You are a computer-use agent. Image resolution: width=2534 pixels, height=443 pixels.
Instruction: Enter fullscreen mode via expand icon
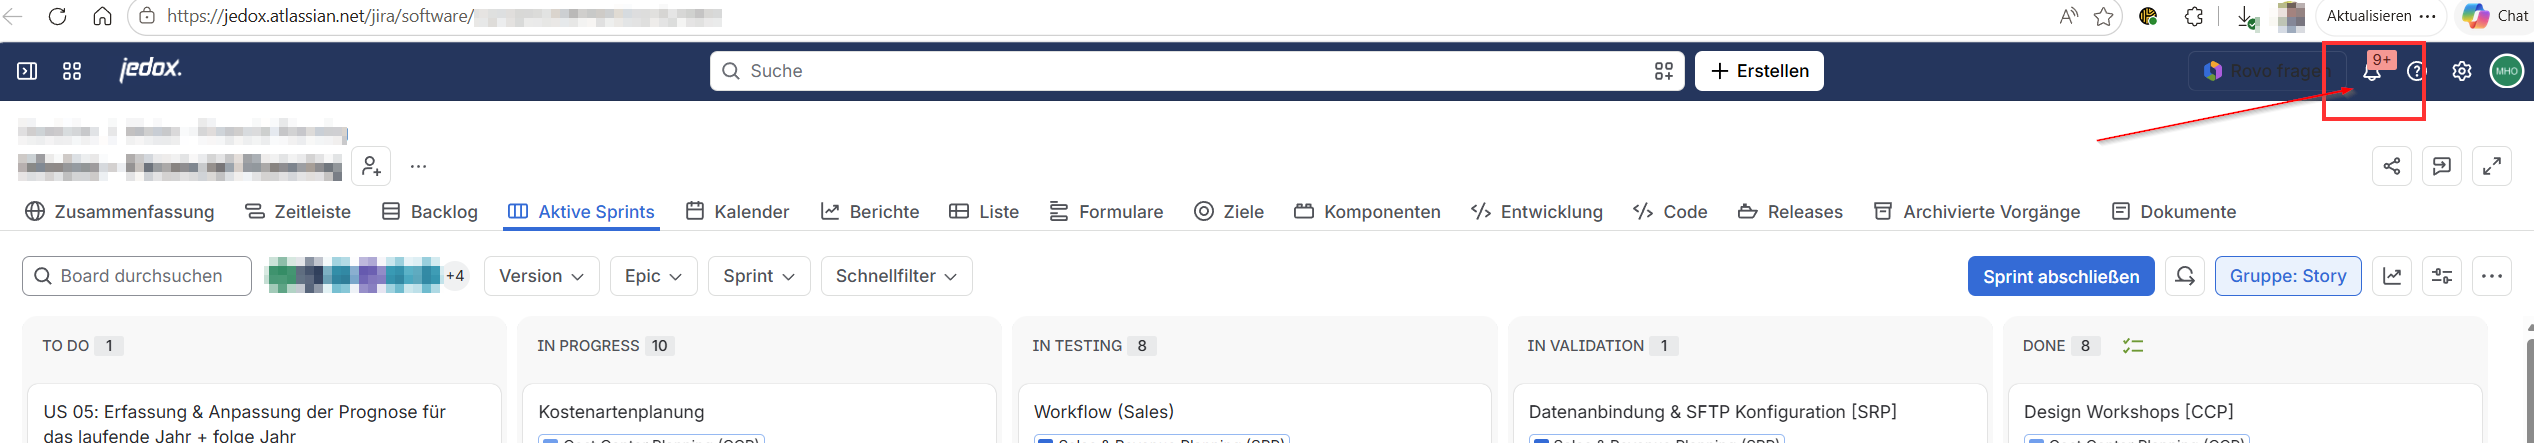(2492, 166)
